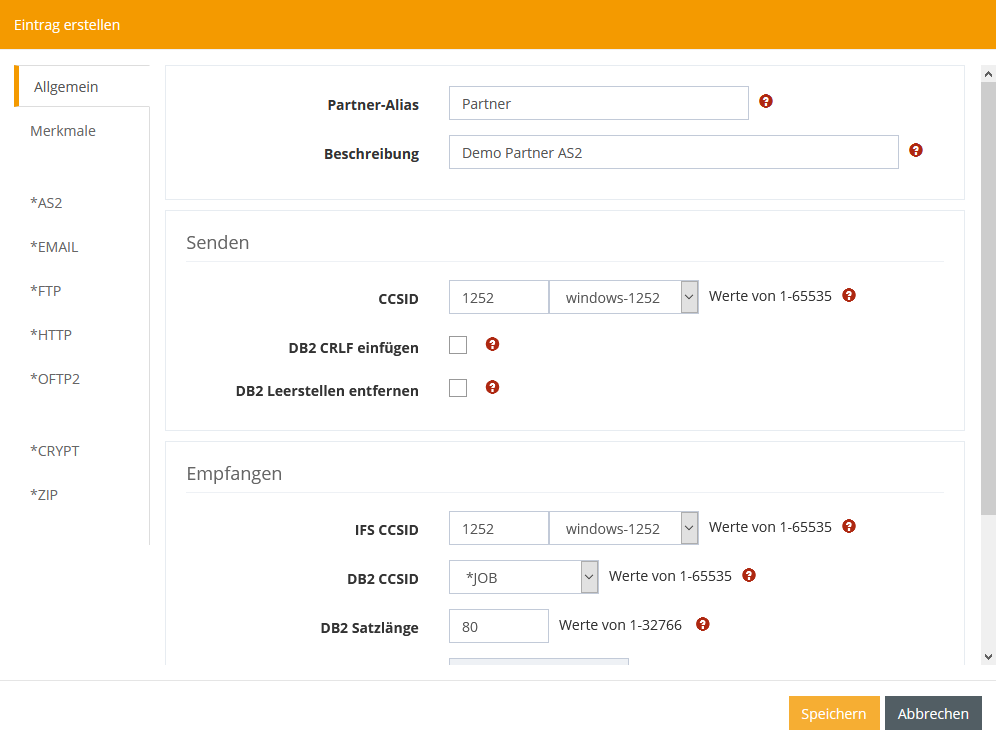Screen dimensions: 996x744
Task: Click help icon for IFS CCSID
Action: pyautogui.click(x=849, y=526)
